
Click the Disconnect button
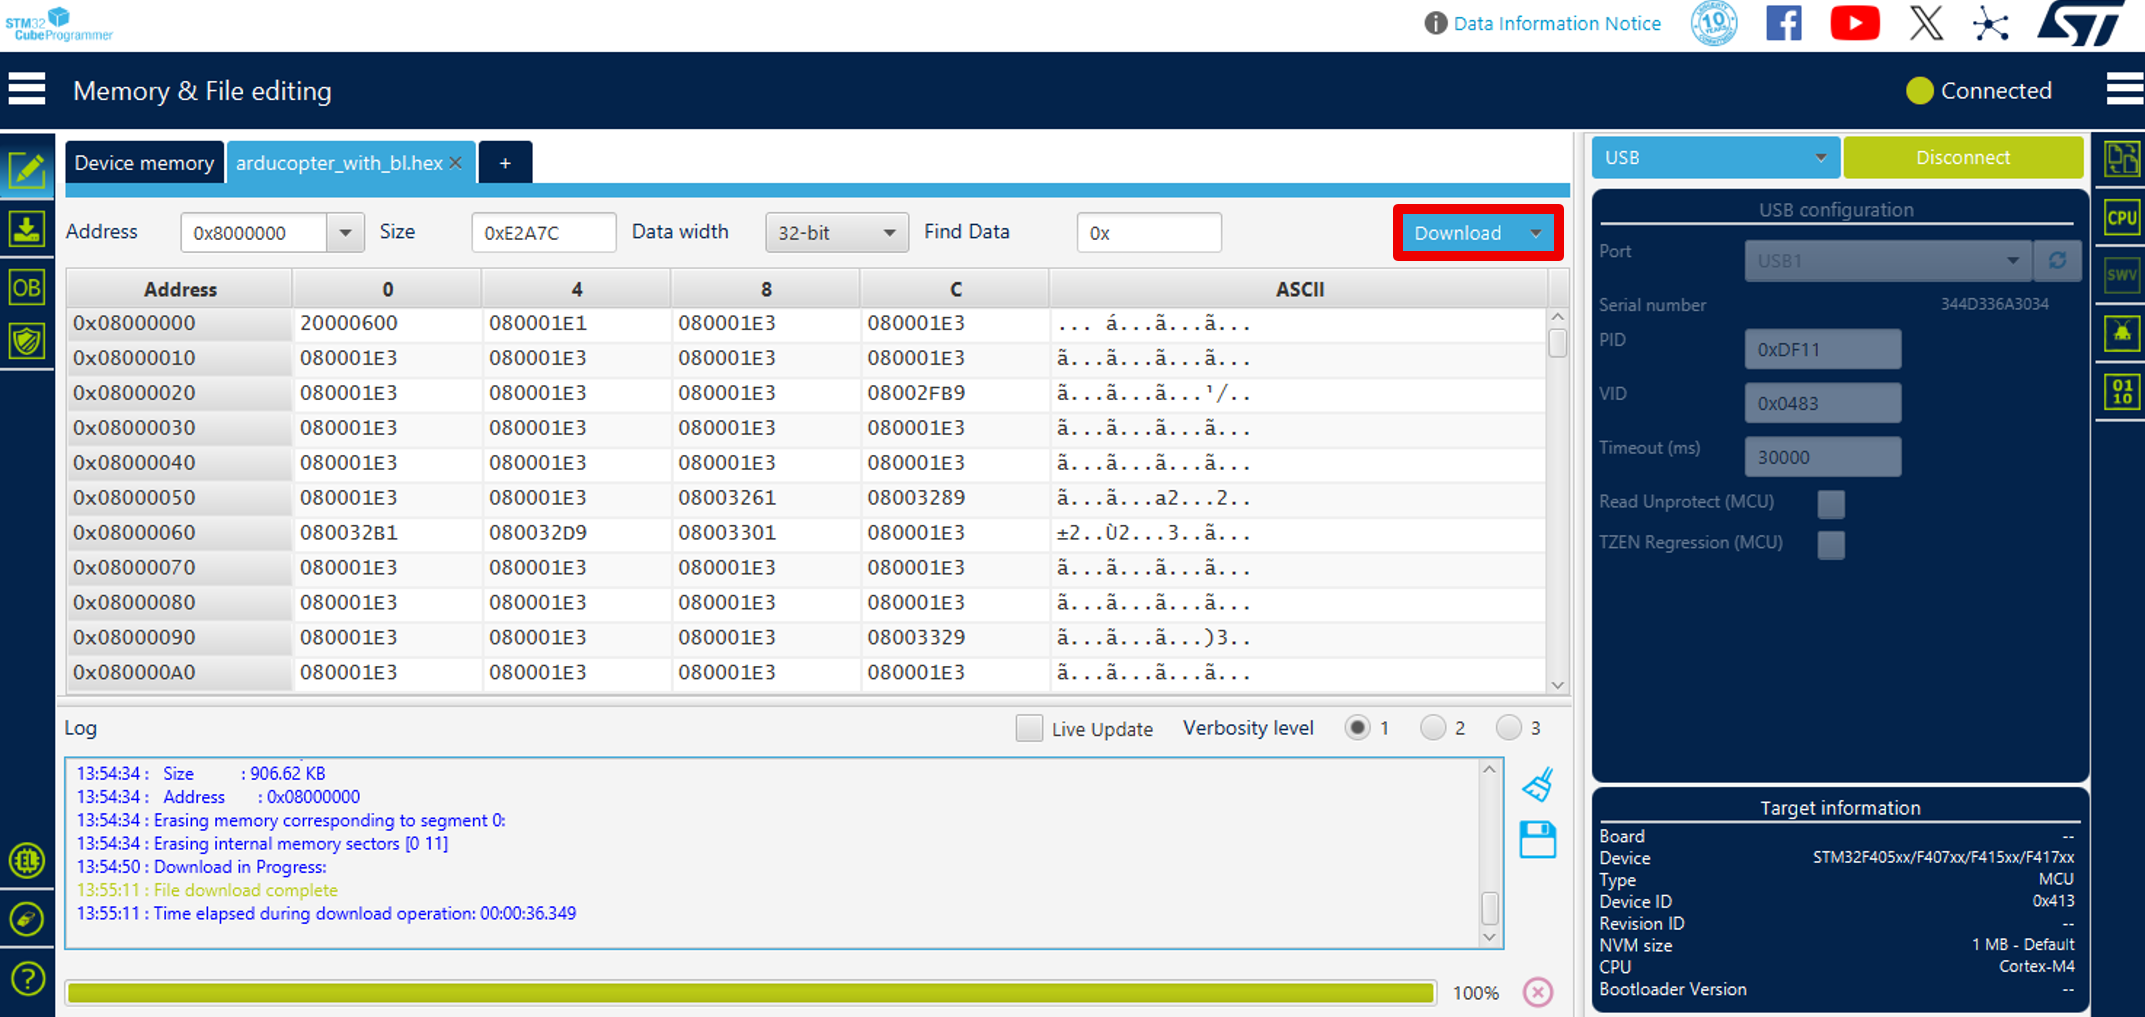tap(1963, 158)
